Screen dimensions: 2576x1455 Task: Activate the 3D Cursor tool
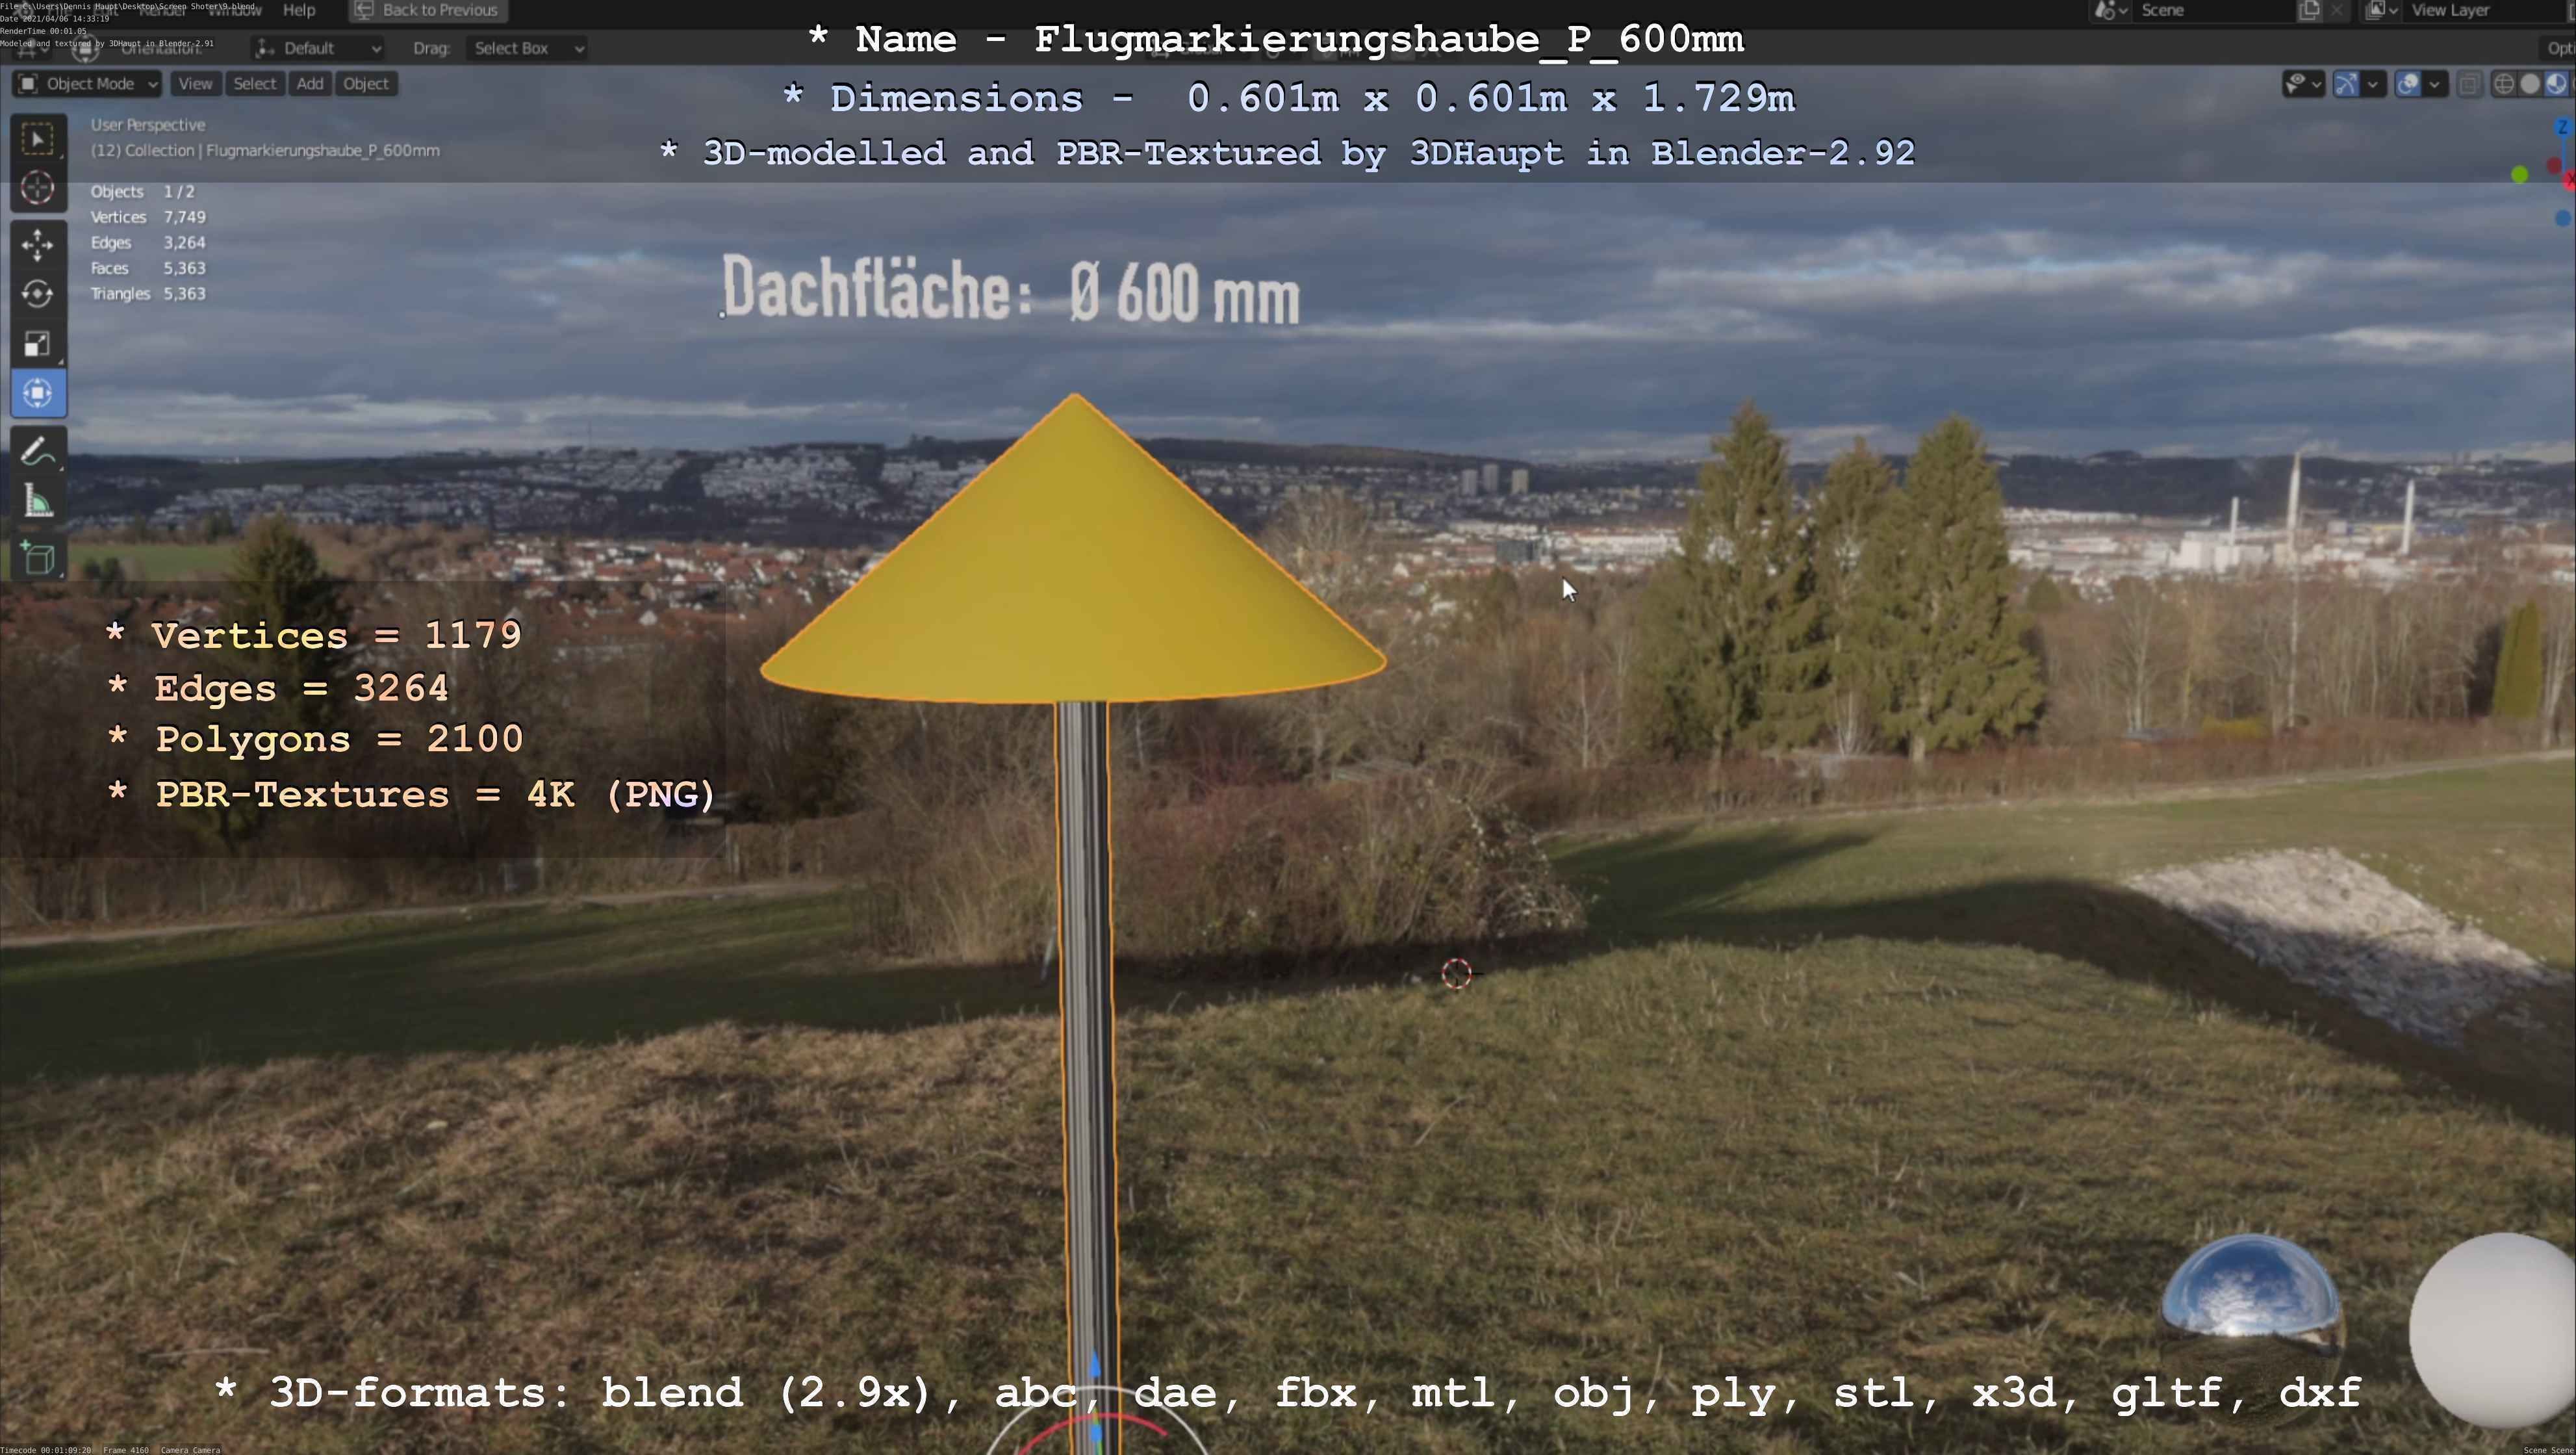(x=38, y=188)
